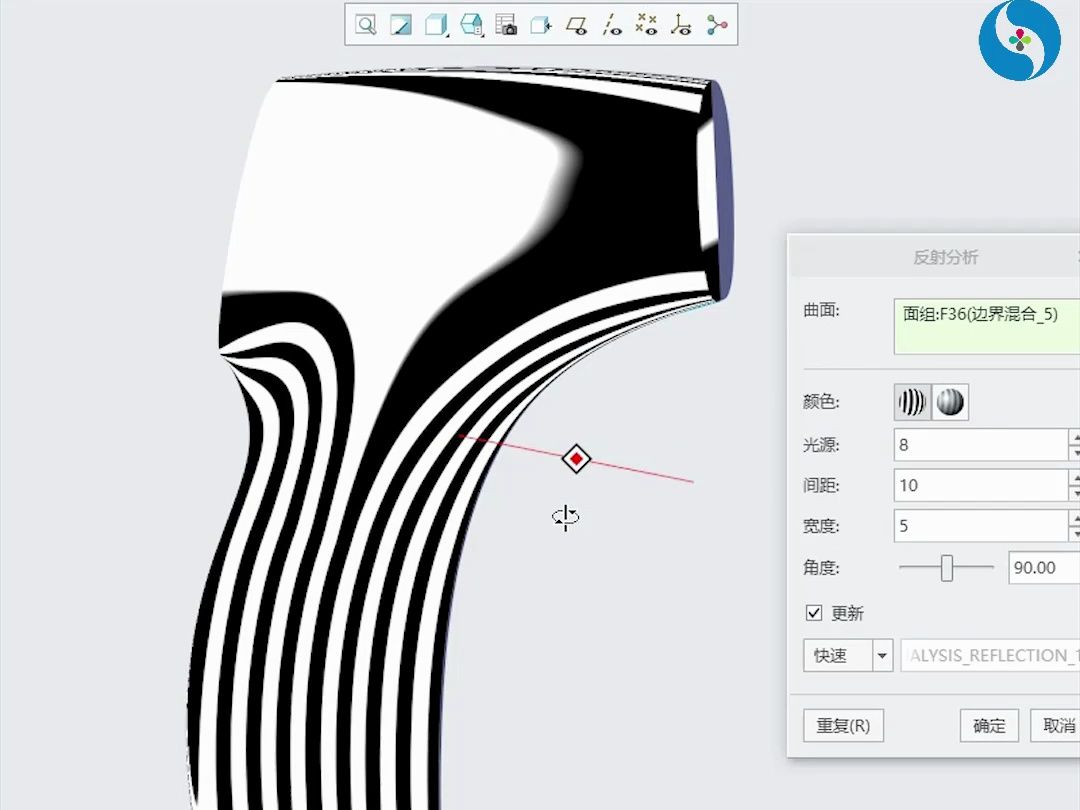Click the 曲面 surface collector box

986,326
